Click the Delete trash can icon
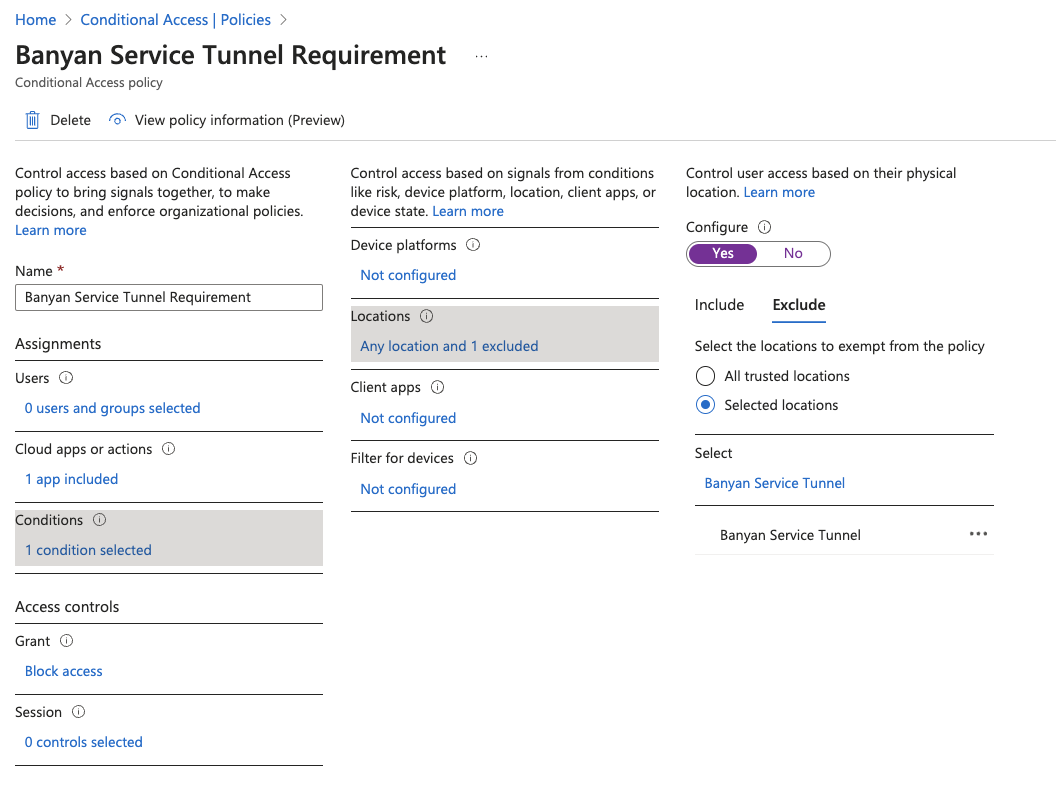Viewport: 1056px width, 806px height. pos(32,120)
